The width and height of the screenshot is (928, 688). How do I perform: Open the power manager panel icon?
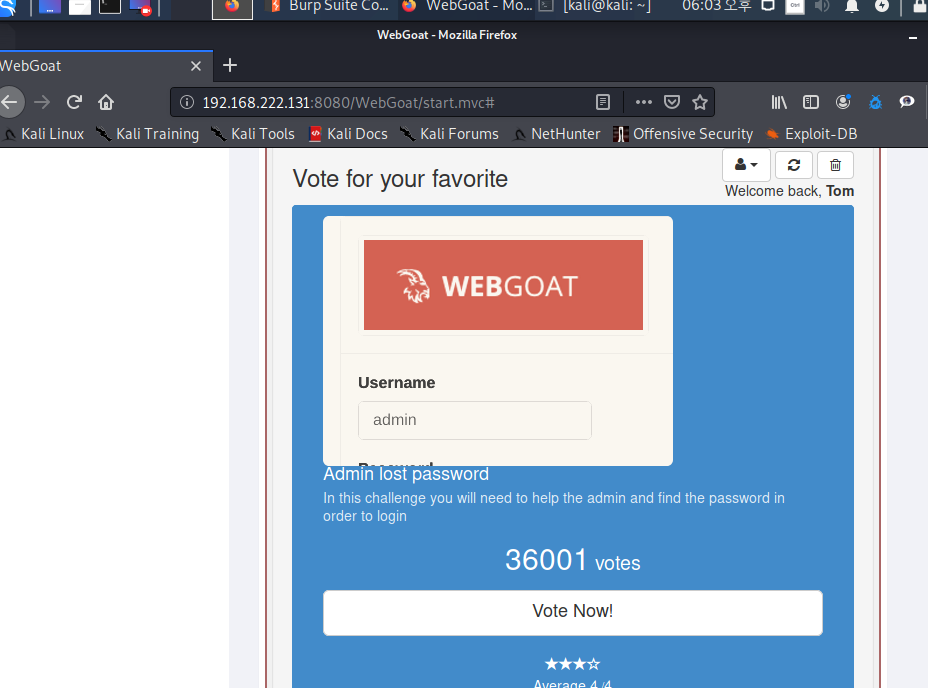tap(882, 6)
